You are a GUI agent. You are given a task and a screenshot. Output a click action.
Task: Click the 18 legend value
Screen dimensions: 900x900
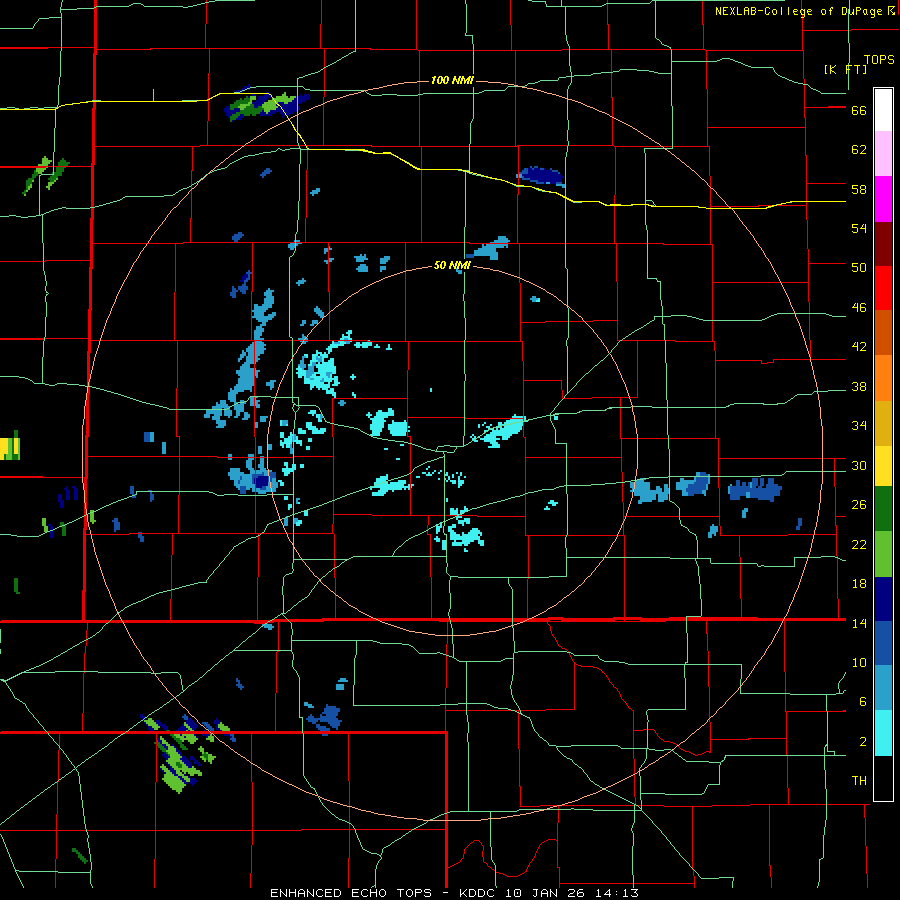(x=859, y=584)
